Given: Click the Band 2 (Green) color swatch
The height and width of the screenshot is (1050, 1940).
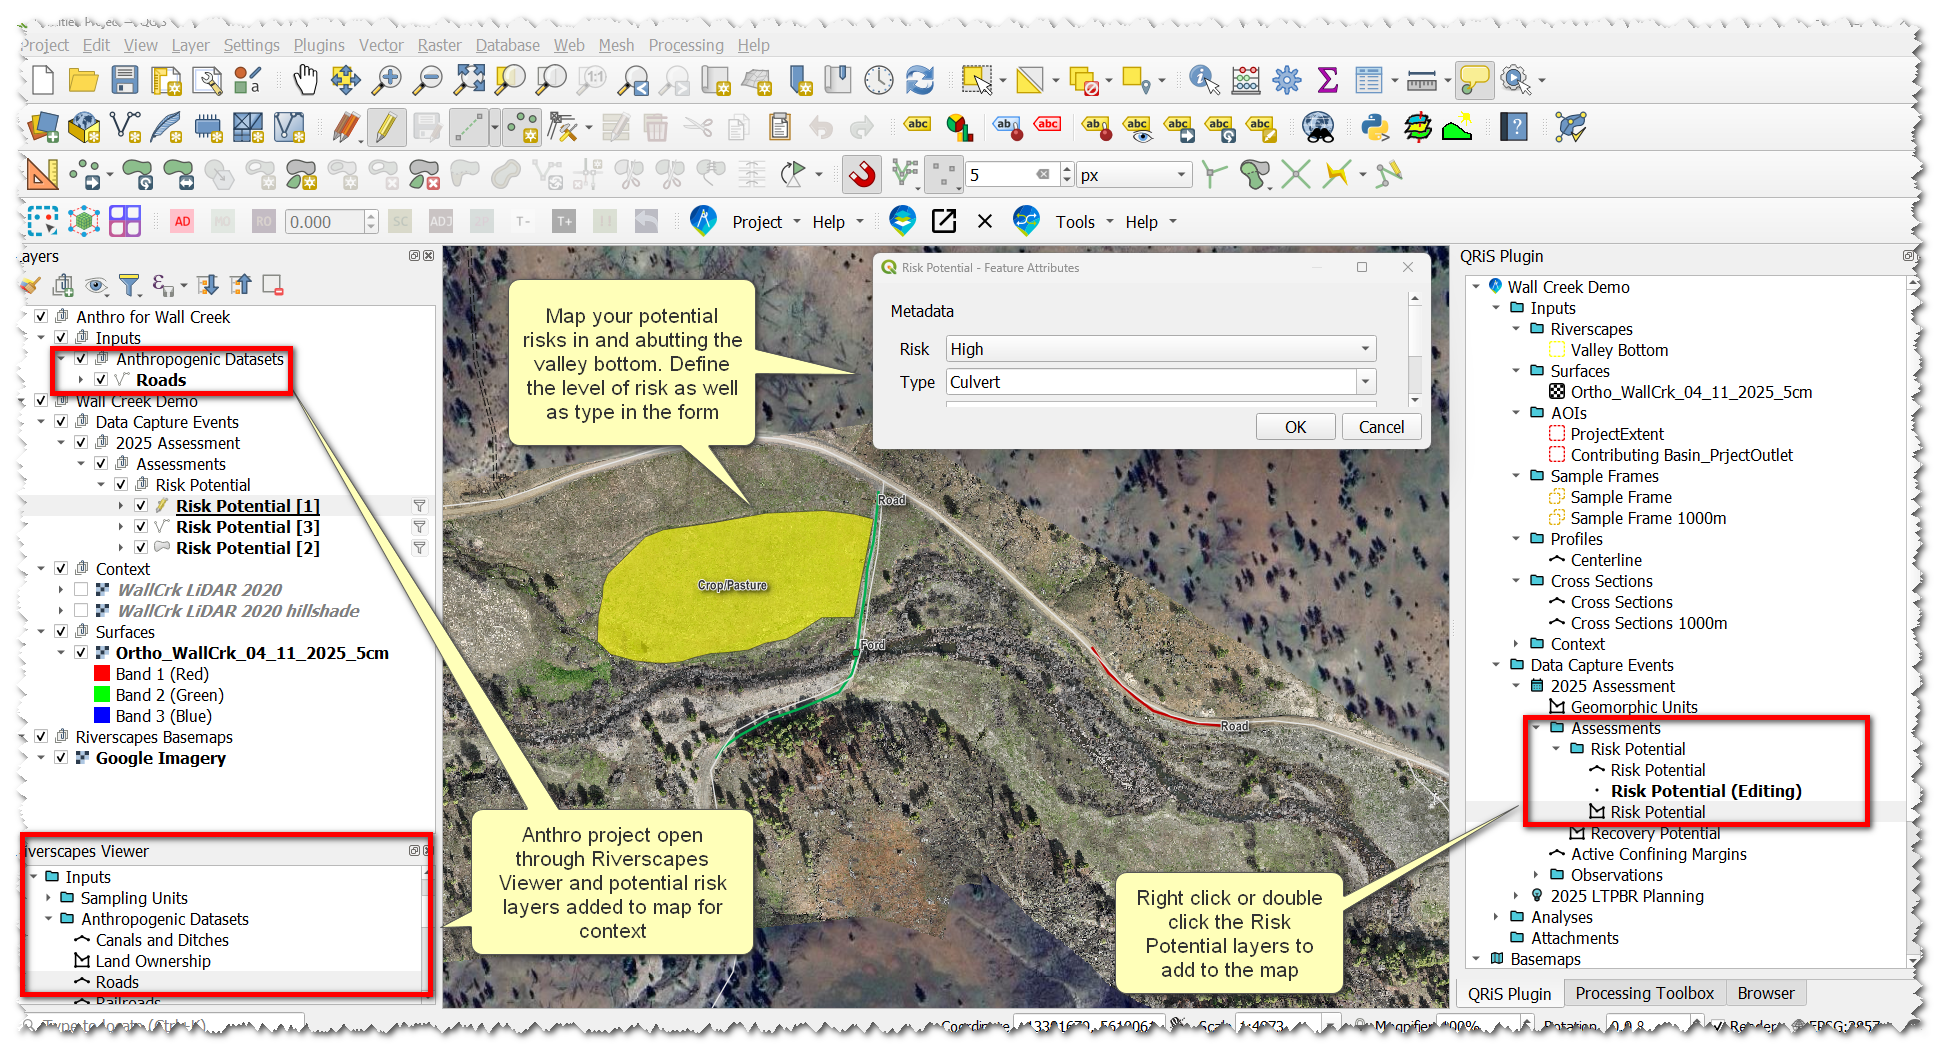Looking at the screenshot, I should [x=101, y=695].
